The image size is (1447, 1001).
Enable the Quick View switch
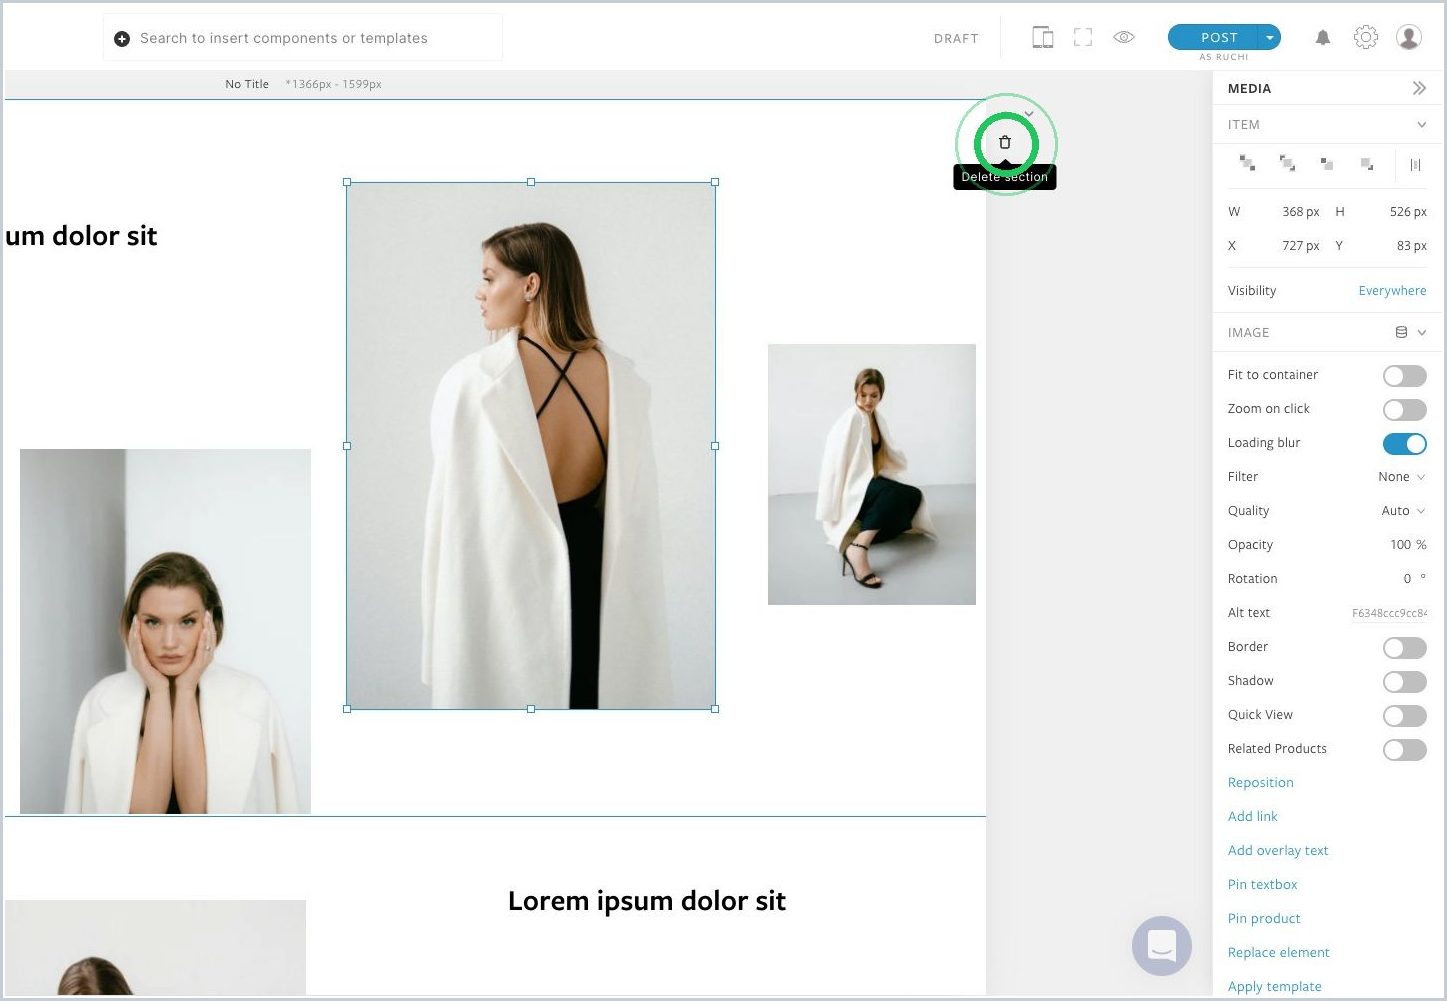click(1405, 716)
